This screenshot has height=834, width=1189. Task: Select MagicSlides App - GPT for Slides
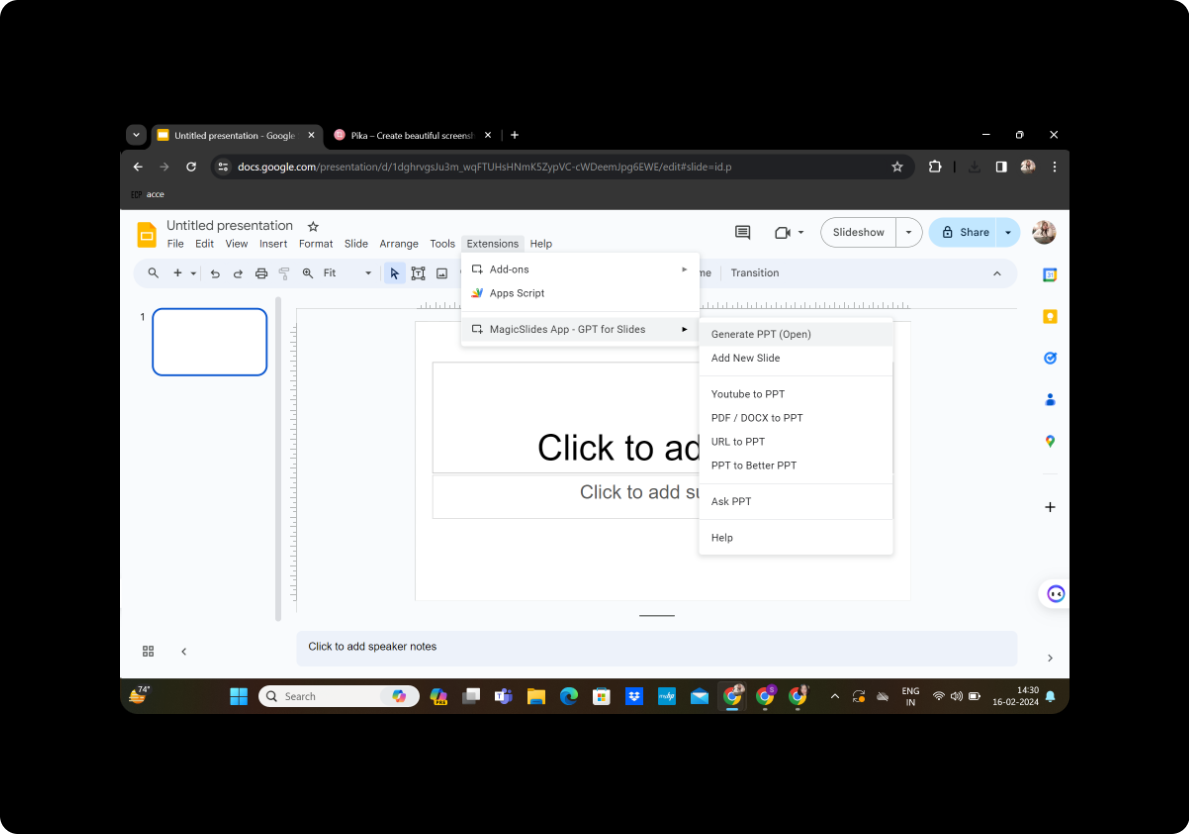click(x=580, y=329)
